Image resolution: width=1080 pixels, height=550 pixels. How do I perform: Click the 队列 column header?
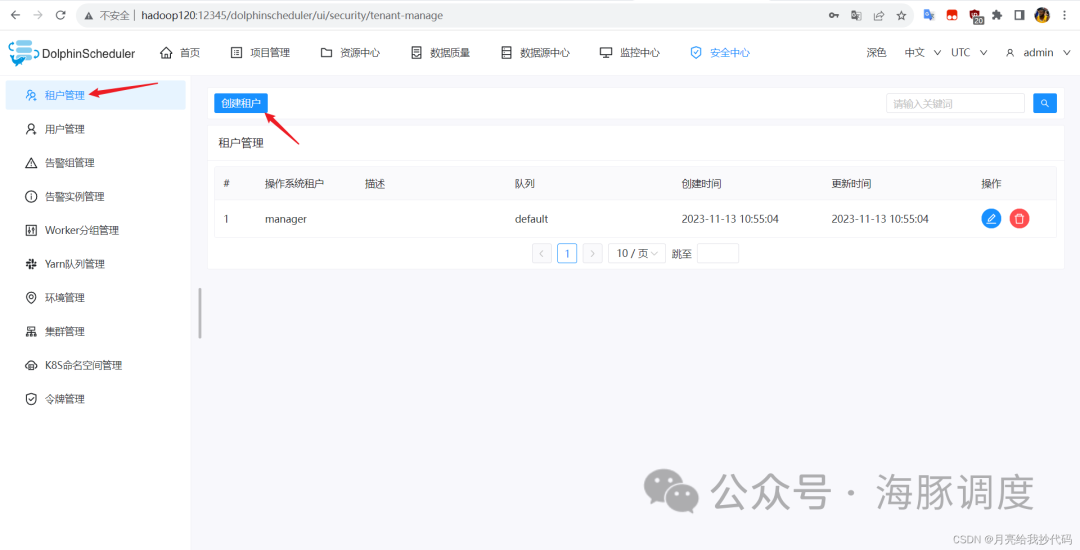[x=525, y=184]
